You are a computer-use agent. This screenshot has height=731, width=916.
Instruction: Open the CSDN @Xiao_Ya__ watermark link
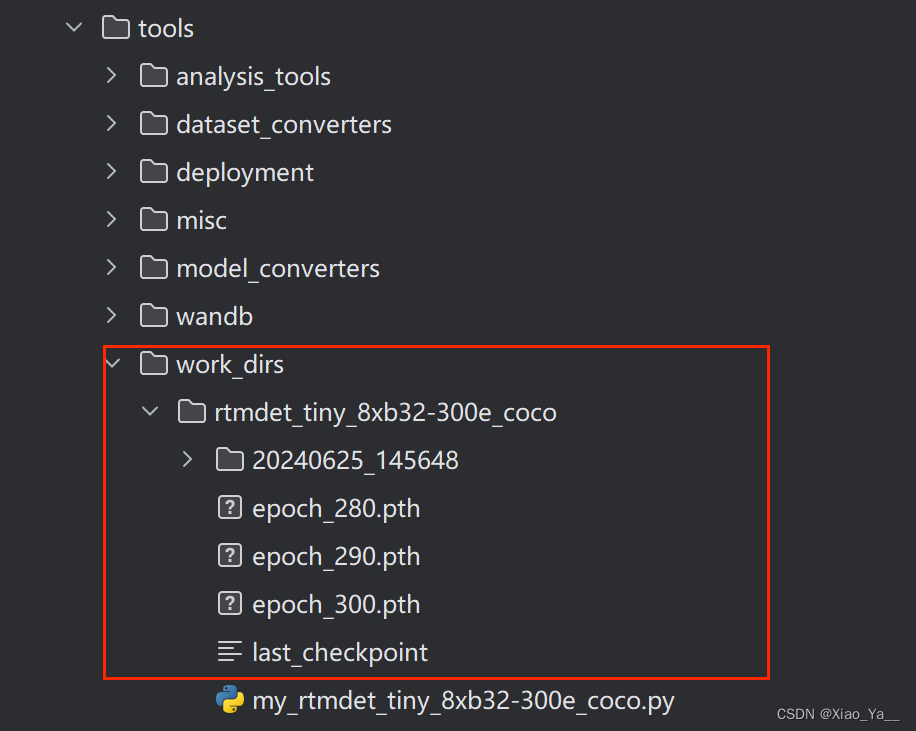pos(838,714)
